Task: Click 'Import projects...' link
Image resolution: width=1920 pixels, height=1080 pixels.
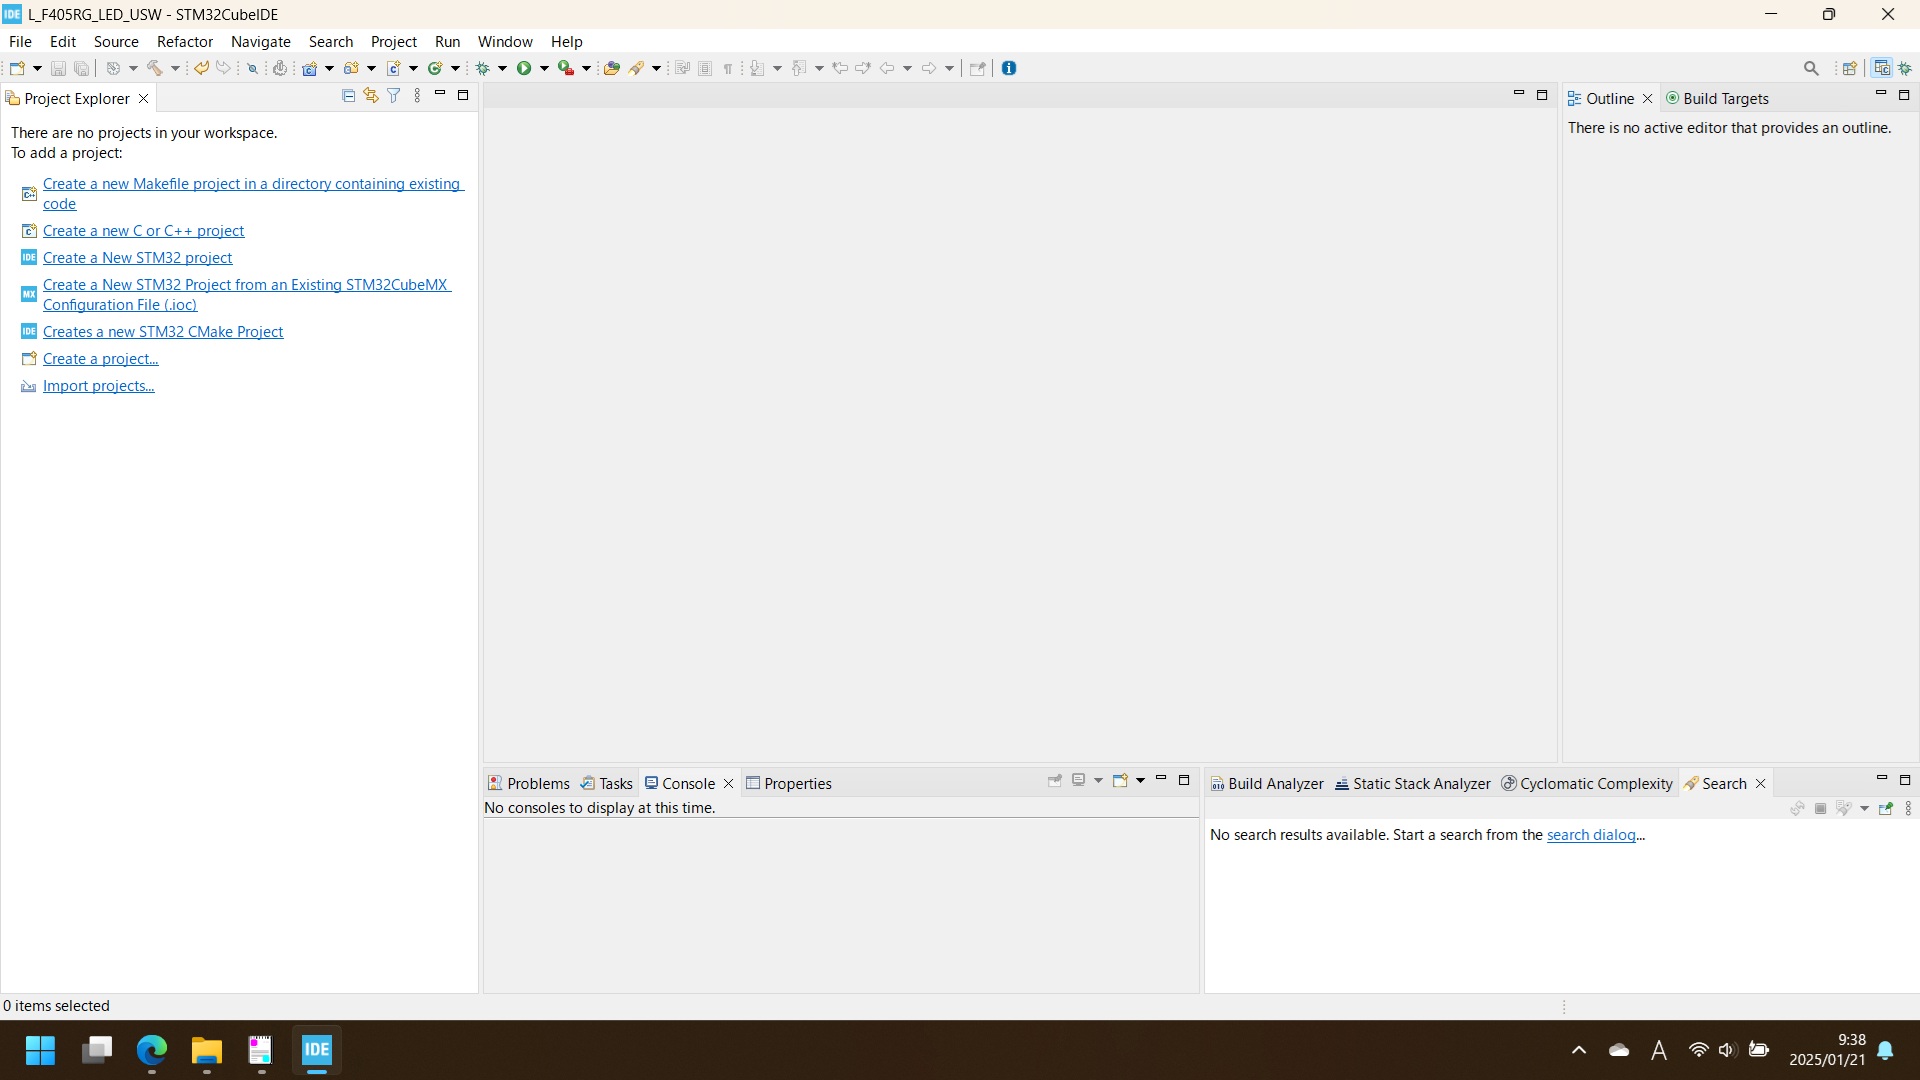Action: click(98, 385)
